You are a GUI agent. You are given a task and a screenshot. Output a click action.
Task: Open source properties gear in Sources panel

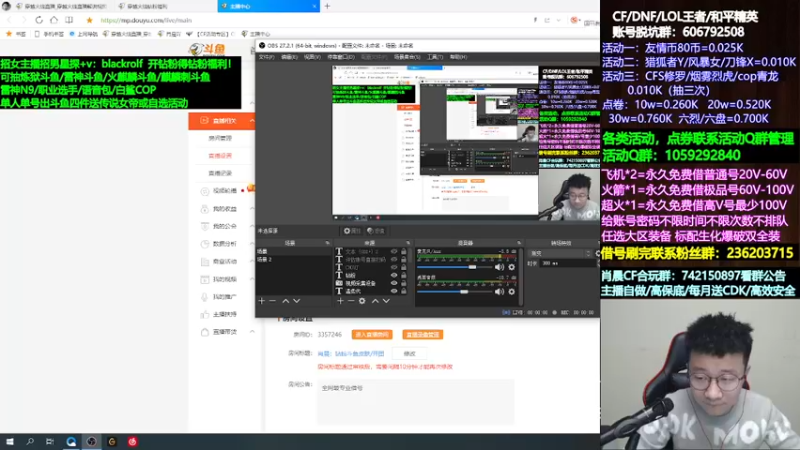[362, 301]
